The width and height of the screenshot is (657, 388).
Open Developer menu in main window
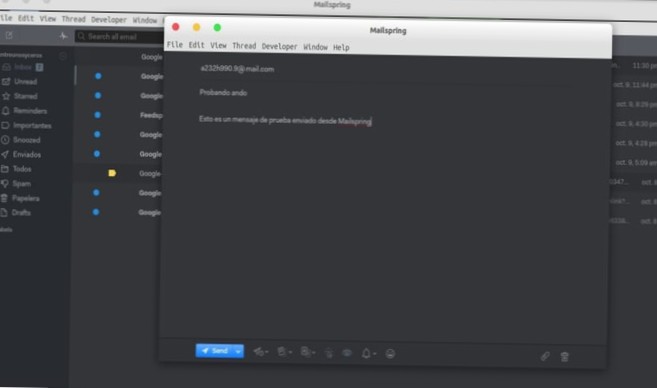[x=109, y=20]
